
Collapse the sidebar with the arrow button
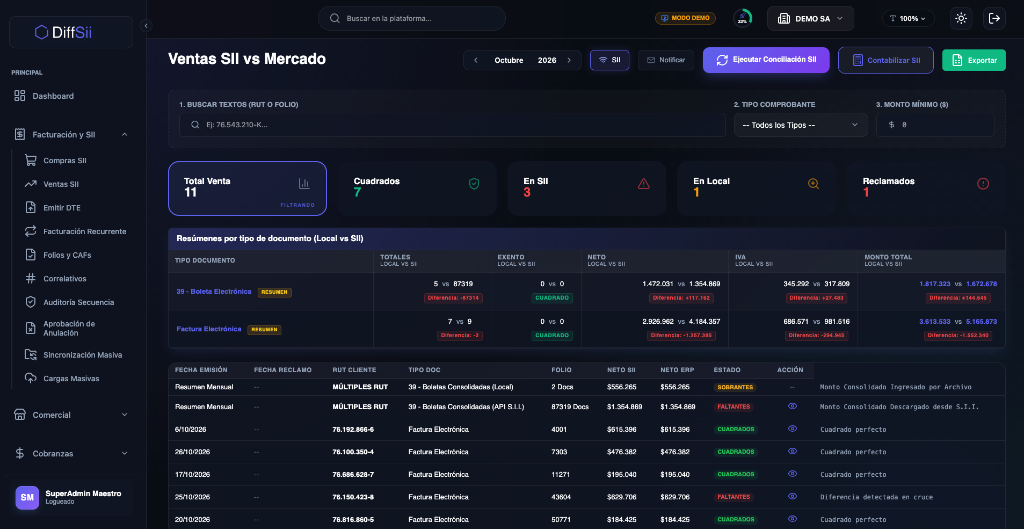point(146,25)
